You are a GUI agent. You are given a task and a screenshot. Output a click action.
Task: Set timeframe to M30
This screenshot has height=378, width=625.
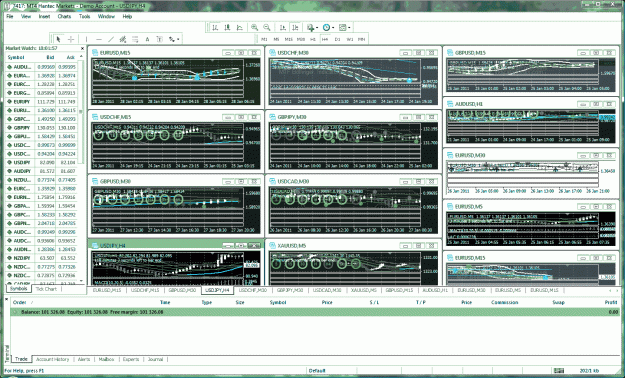(301, 39)
